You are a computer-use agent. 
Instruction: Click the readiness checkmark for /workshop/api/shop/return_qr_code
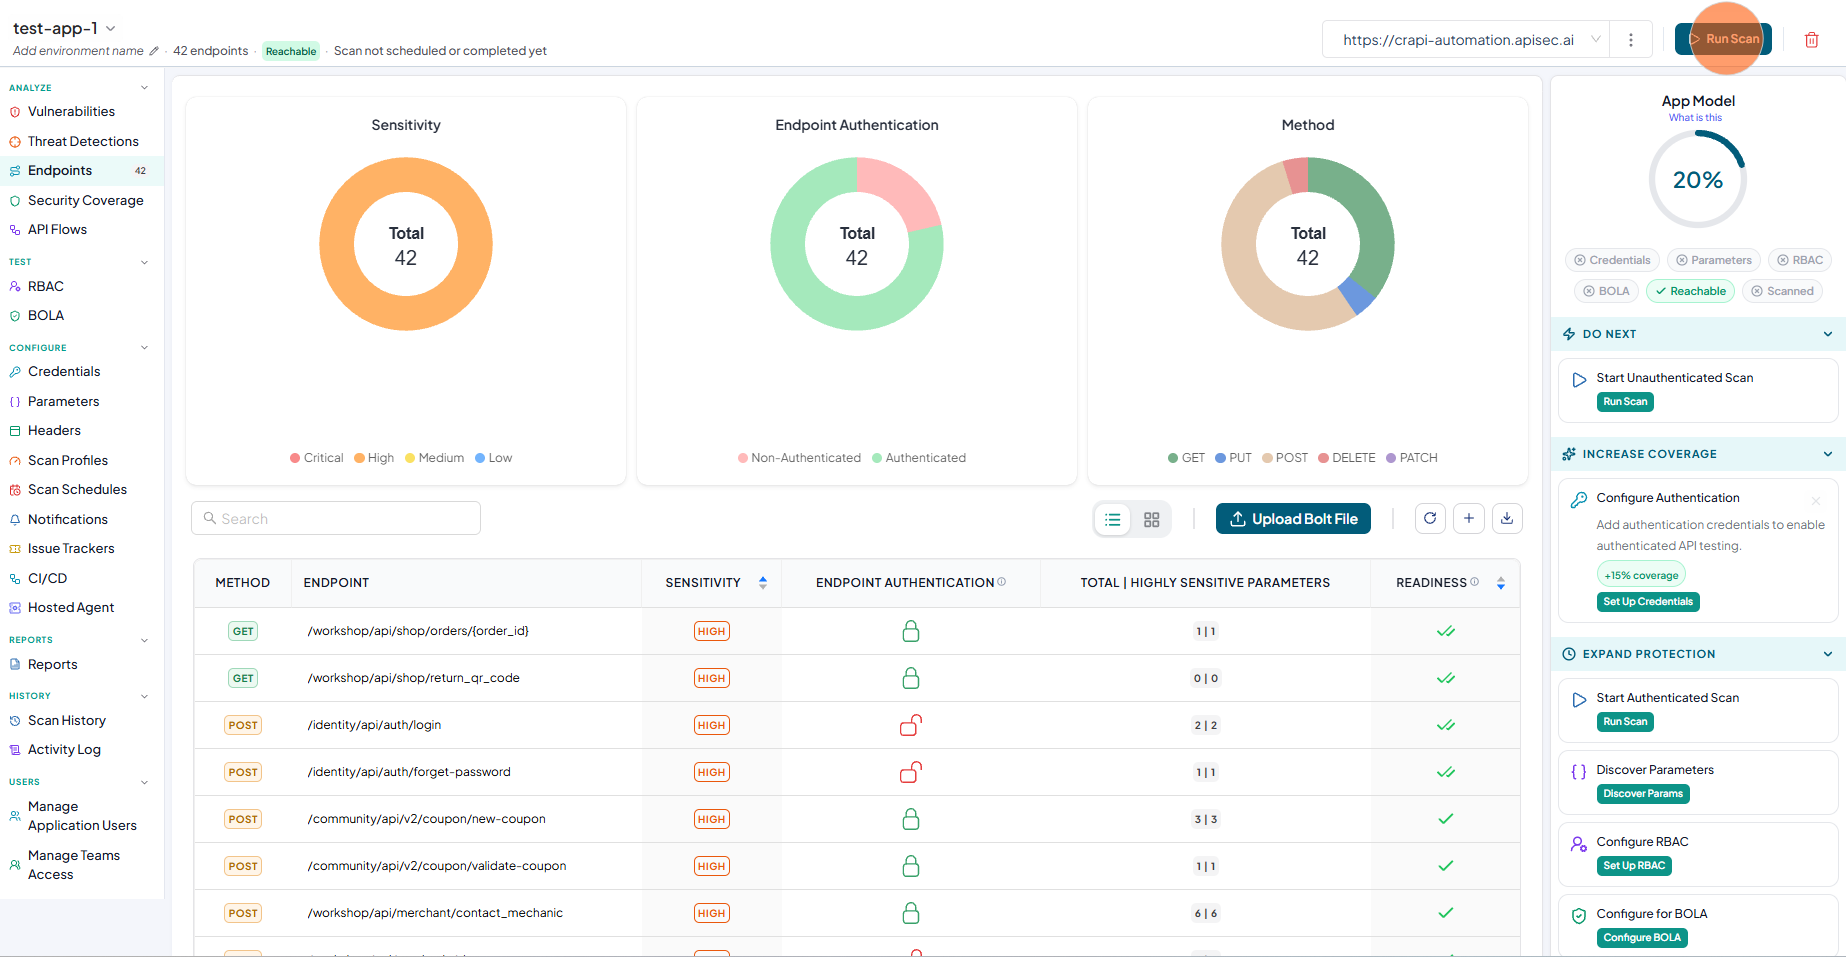(x=1446, y=678)
